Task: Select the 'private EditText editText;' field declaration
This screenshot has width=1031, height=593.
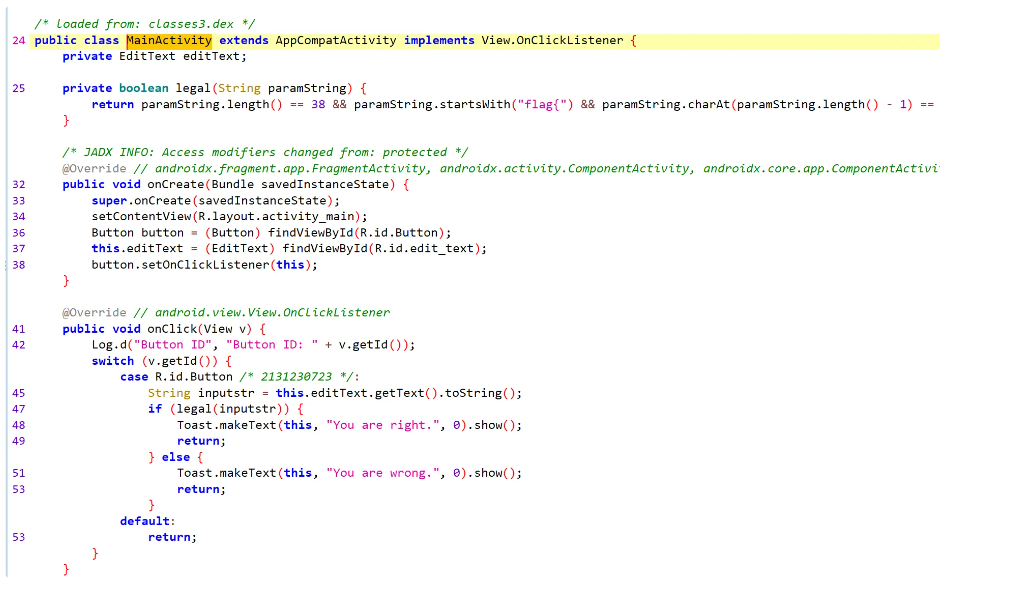Action: pos(155,57)
